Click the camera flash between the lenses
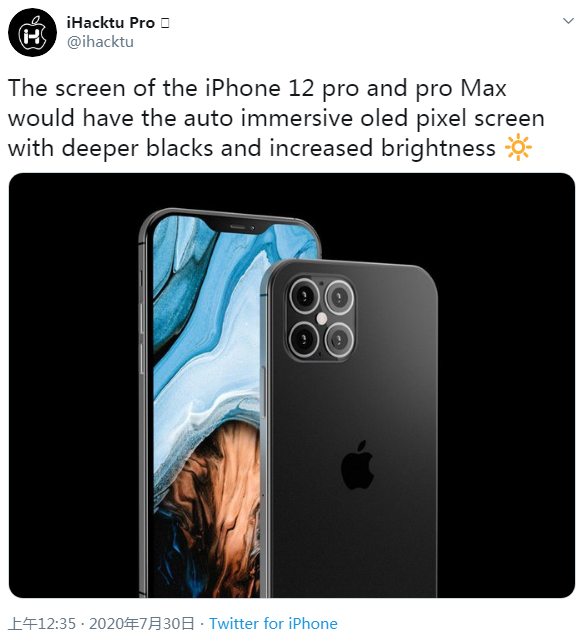Screen dimensions: 584x642 (x=322, y=318)
